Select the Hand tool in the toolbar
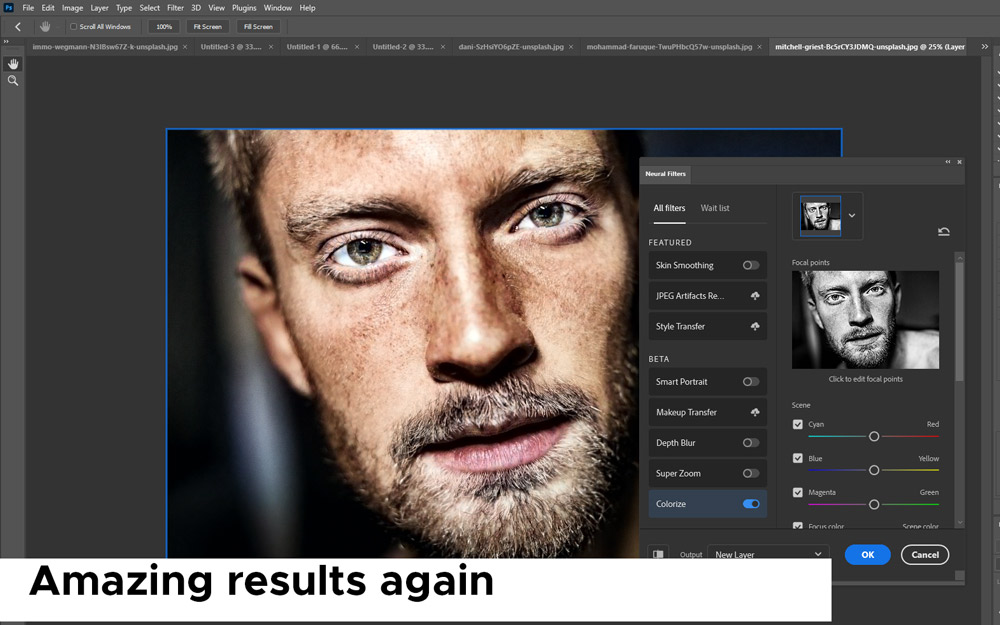Viewport: 1000px width, 625px height. pos(12,62)
